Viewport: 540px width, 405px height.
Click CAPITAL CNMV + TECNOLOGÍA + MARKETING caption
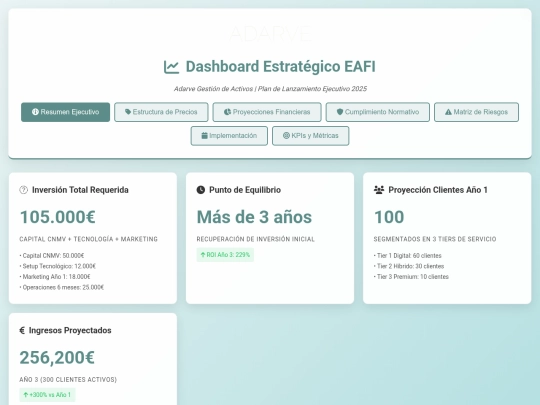point(89,239)
